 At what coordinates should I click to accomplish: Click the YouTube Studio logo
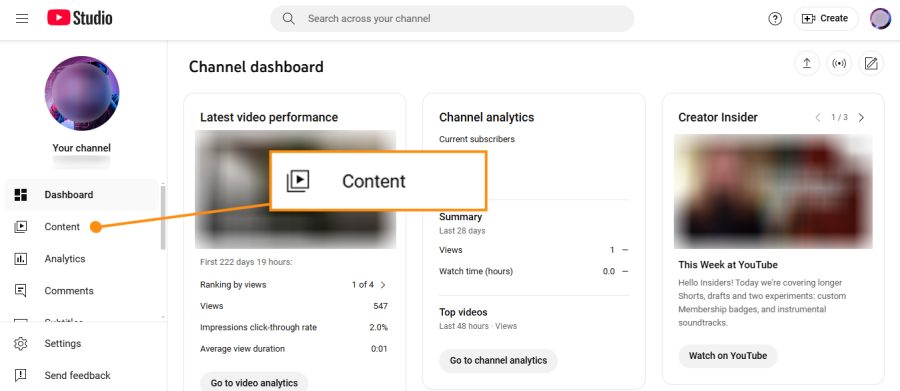click(80, 18)
